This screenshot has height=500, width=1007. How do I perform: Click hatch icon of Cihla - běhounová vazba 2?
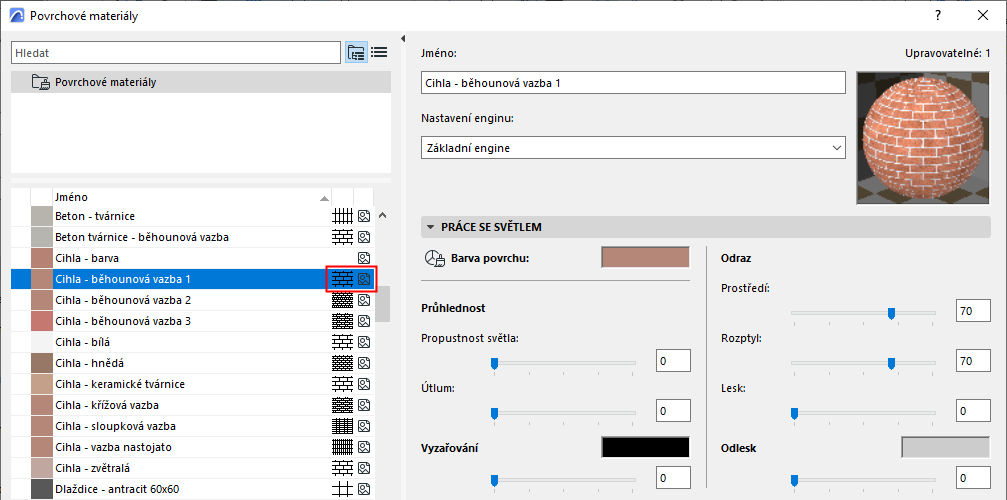(342, 300)
